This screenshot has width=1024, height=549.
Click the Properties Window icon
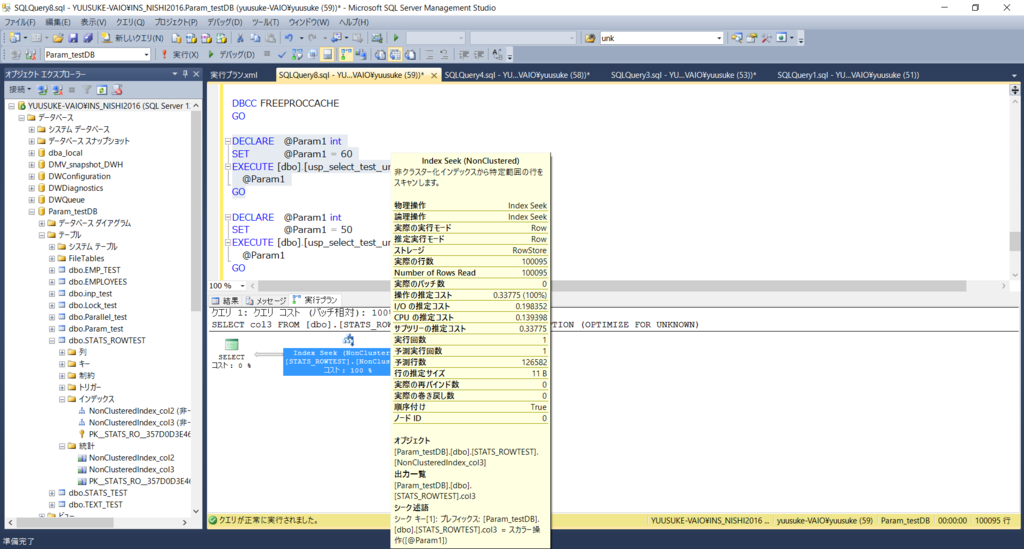[x=752, y=38]
